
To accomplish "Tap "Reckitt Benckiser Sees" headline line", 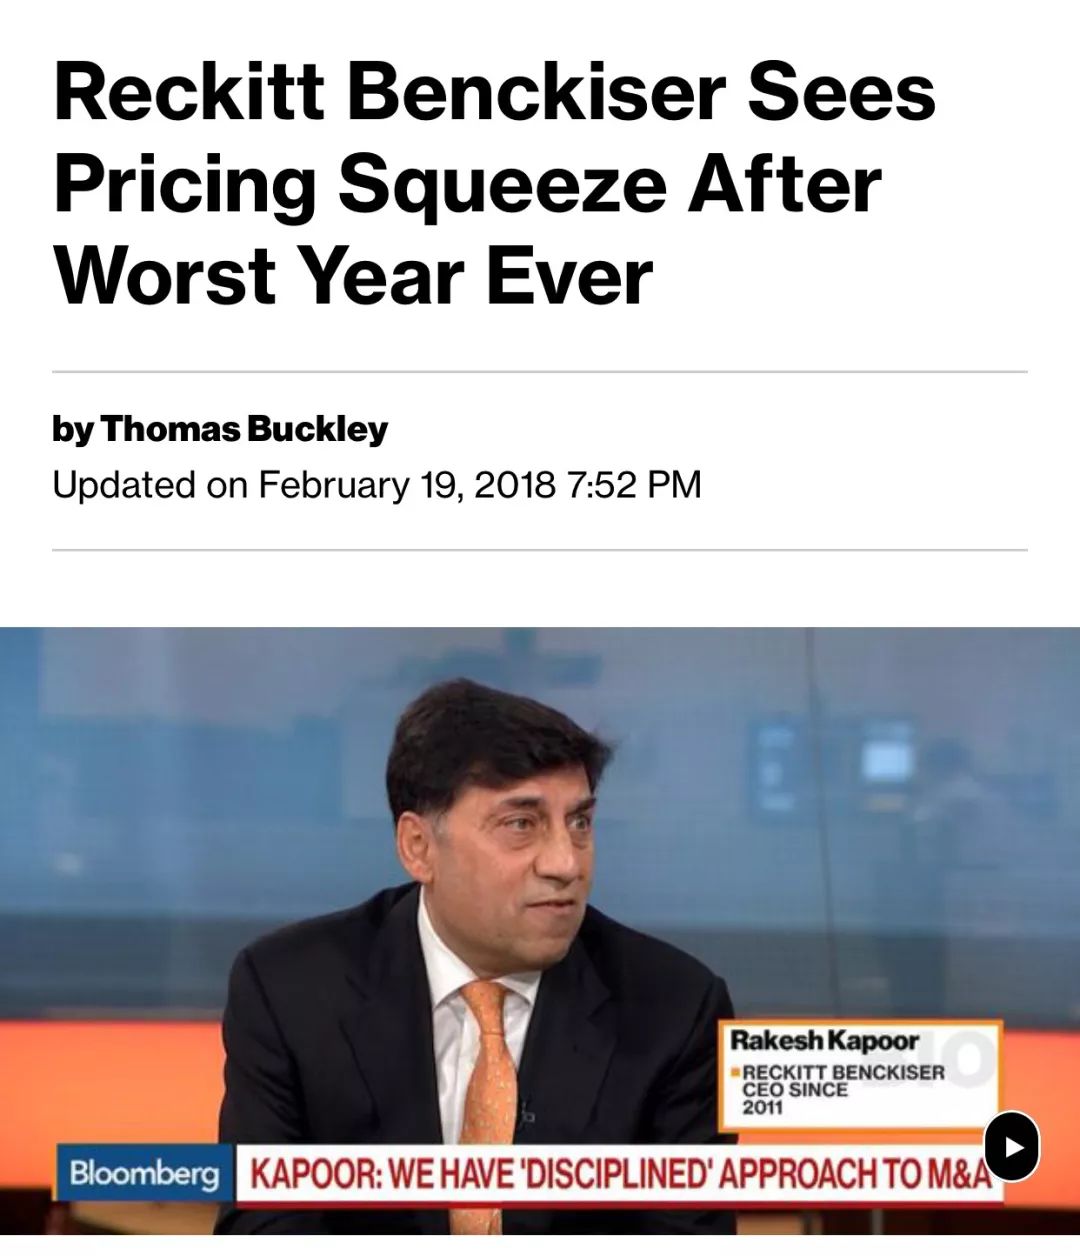I will coord(495,92).
